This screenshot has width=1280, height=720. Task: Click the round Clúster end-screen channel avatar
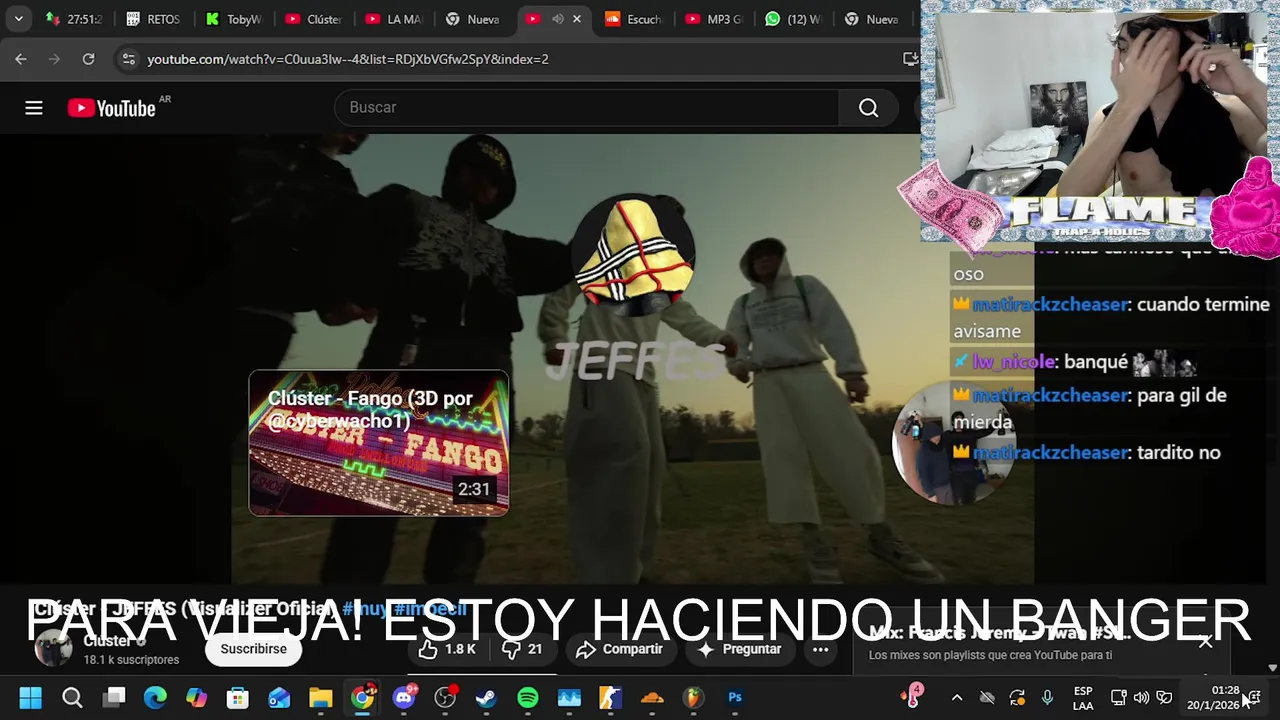point(633,255)
